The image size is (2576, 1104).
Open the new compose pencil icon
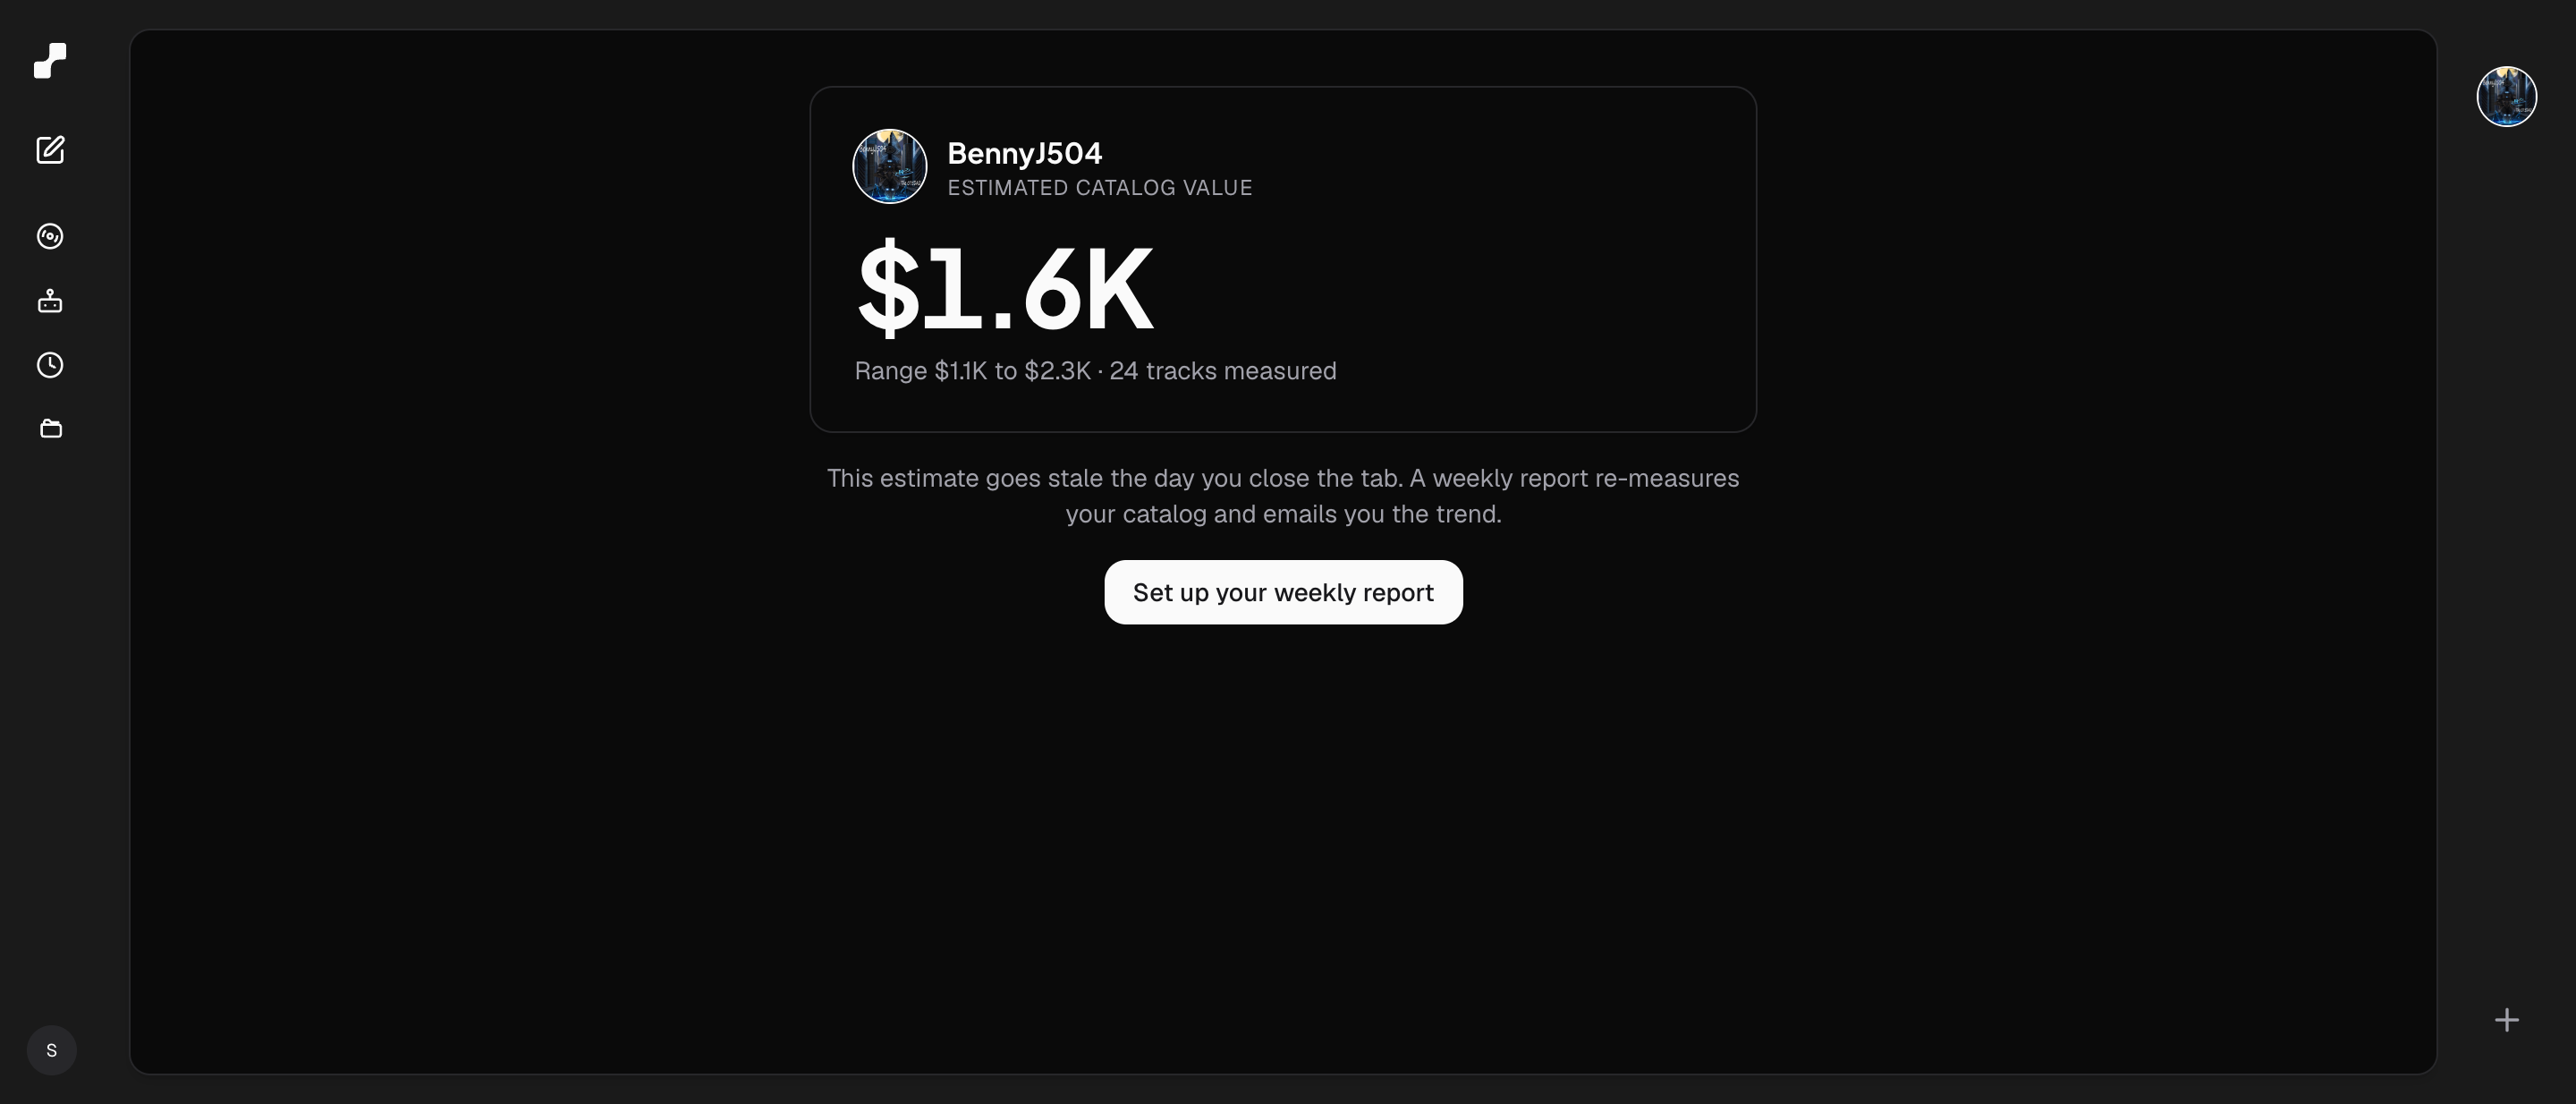(50, 150)
